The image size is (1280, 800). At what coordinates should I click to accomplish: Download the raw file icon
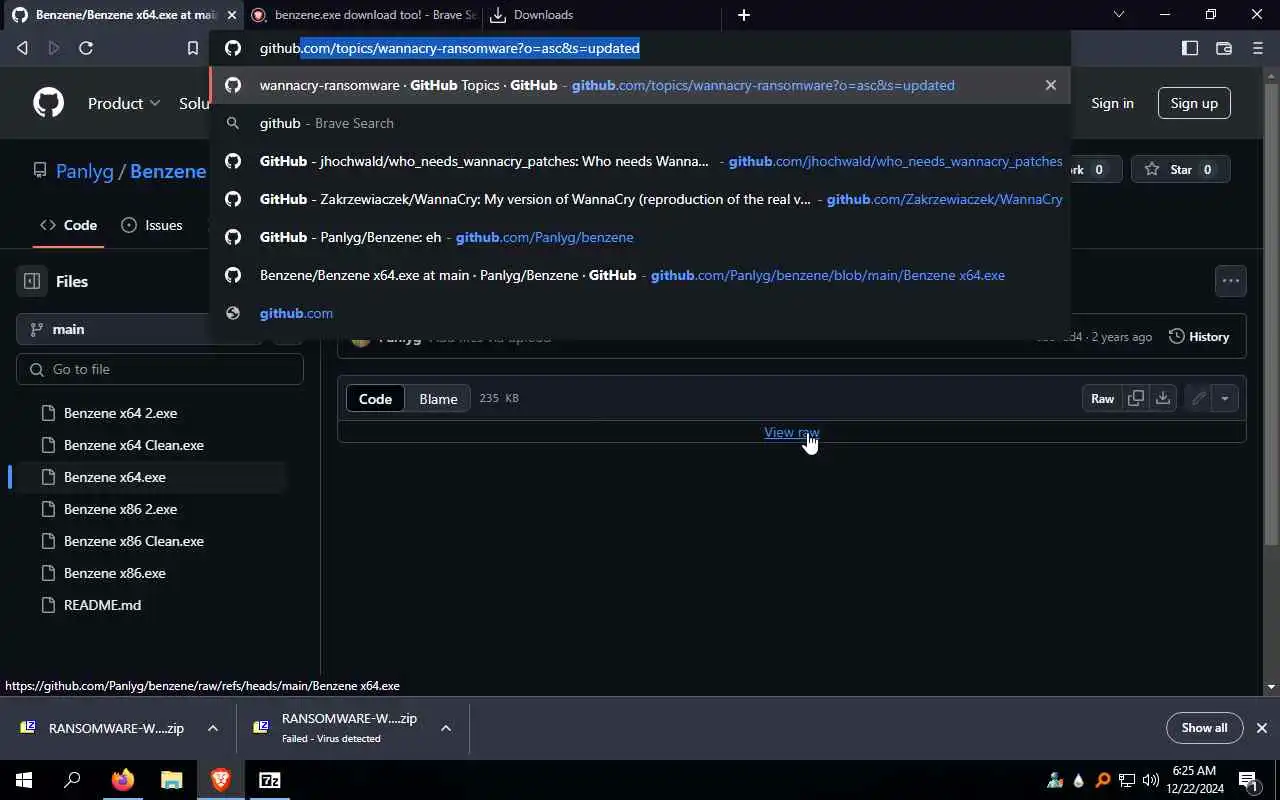pos(1163,399)
